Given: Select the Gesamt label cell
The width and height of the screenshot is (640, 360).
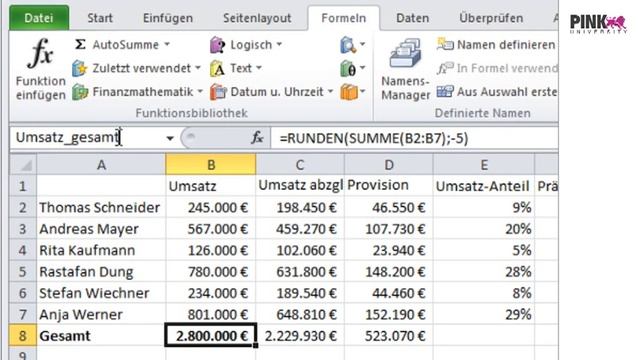Looking at the screenshot, I should point(101,336).
